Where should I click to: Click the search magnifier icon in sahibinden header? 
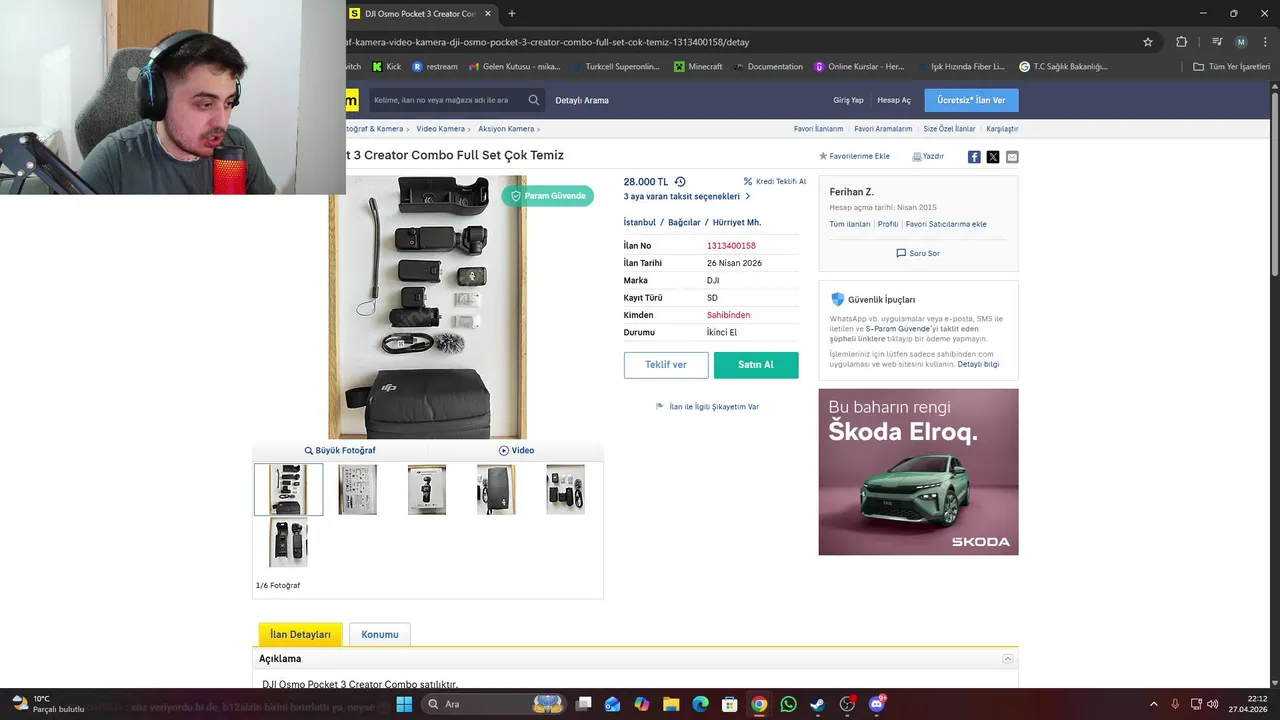(534, 100)
